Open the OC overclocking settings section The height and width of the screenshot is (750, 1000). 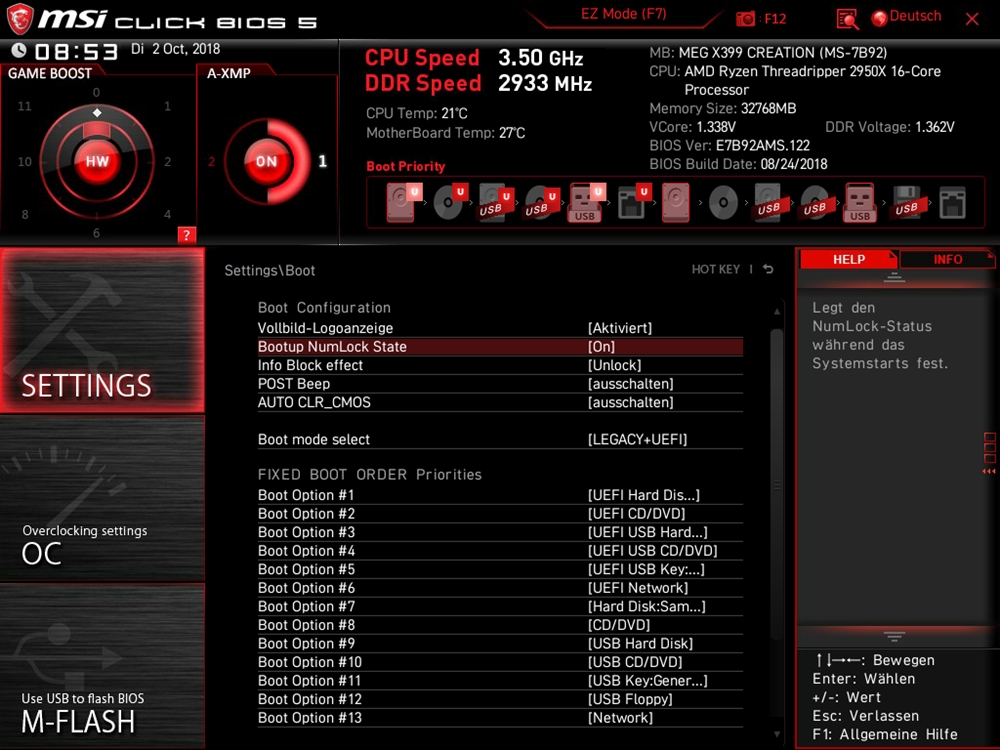(102, 499)
